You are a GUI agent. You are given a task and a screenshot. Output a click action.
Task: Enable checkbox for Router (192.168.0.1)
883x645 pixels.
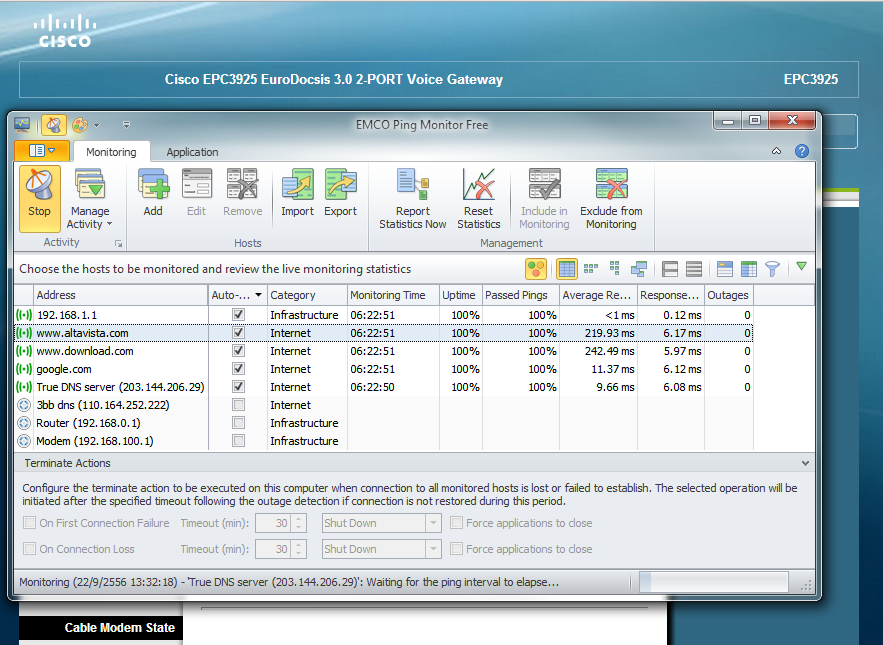pos(238,423)
